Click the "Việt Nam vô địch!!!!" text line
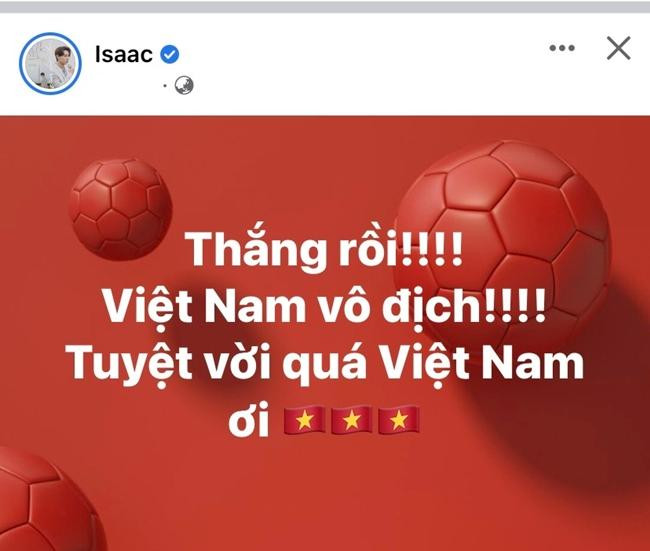650x551 pixels. point(324,306)
